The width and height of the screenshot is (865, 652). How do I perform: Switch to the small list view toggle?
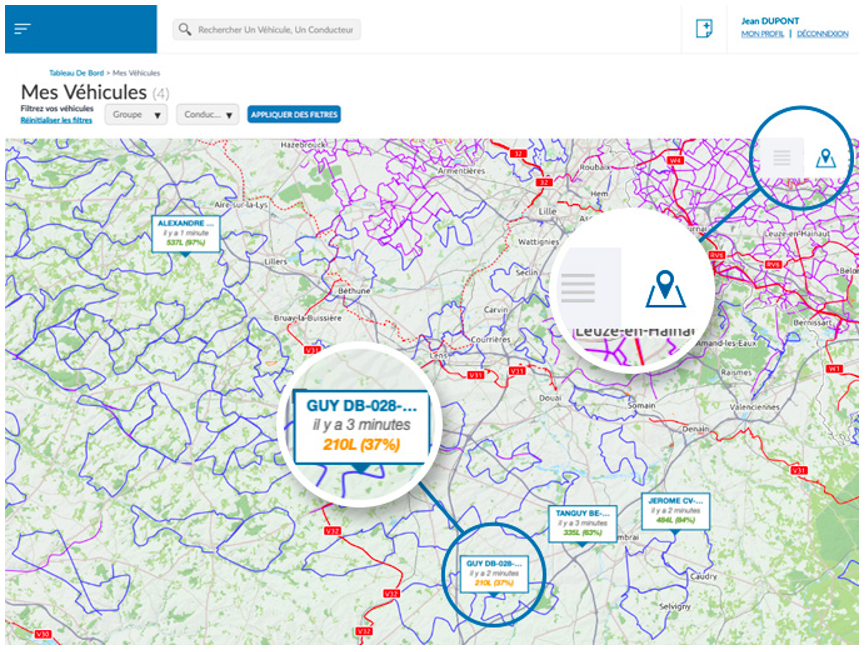point(782,157)
